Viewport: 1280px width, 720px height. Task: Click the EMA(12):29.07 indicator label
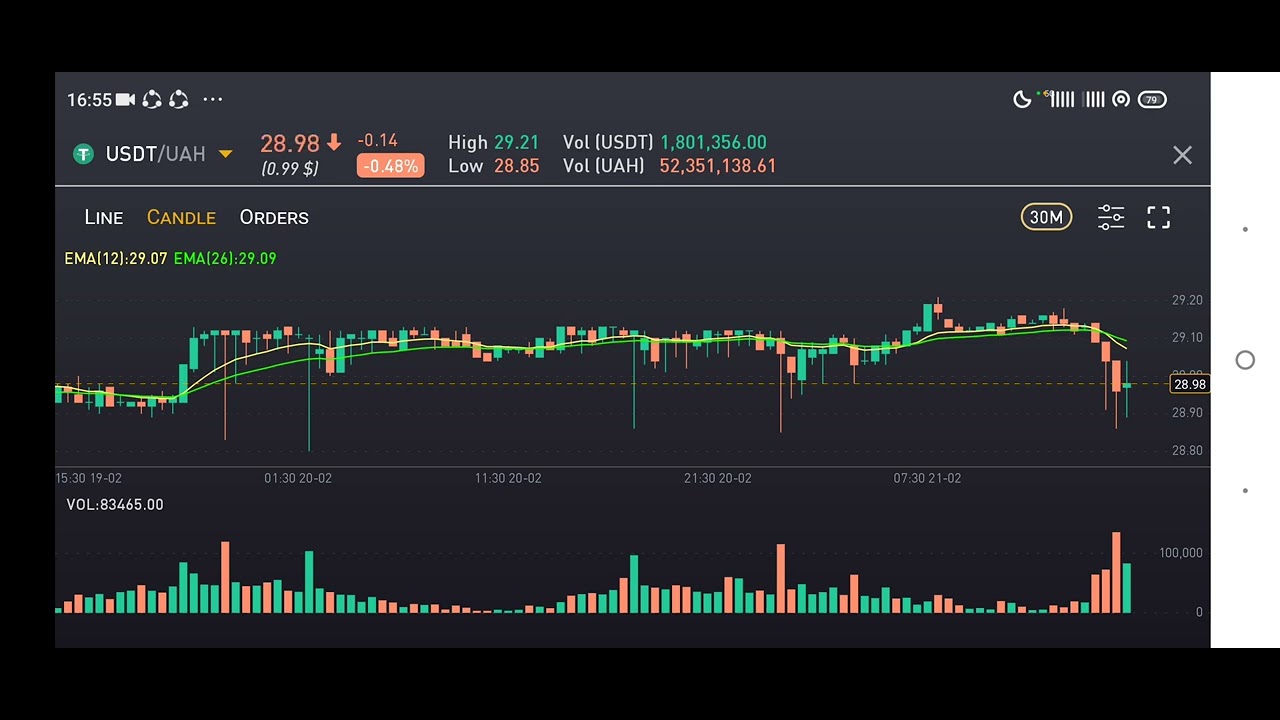[x=116, y=258]
